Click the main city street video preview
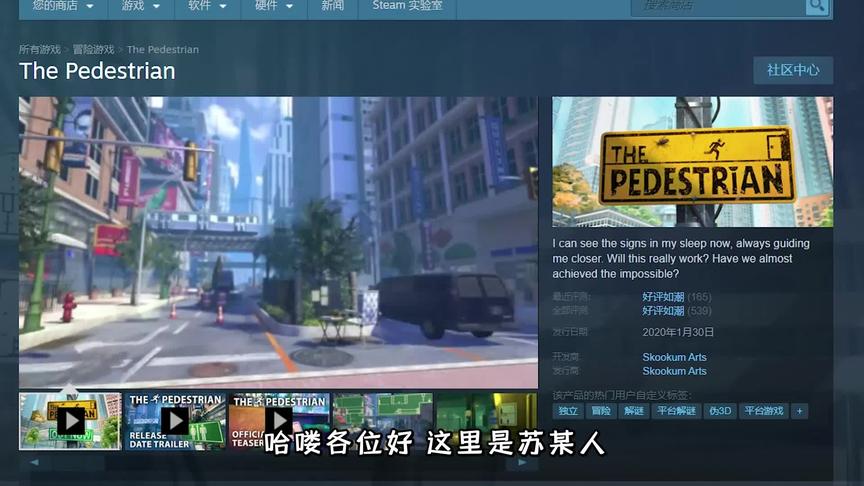 click(x=278, y=242)
